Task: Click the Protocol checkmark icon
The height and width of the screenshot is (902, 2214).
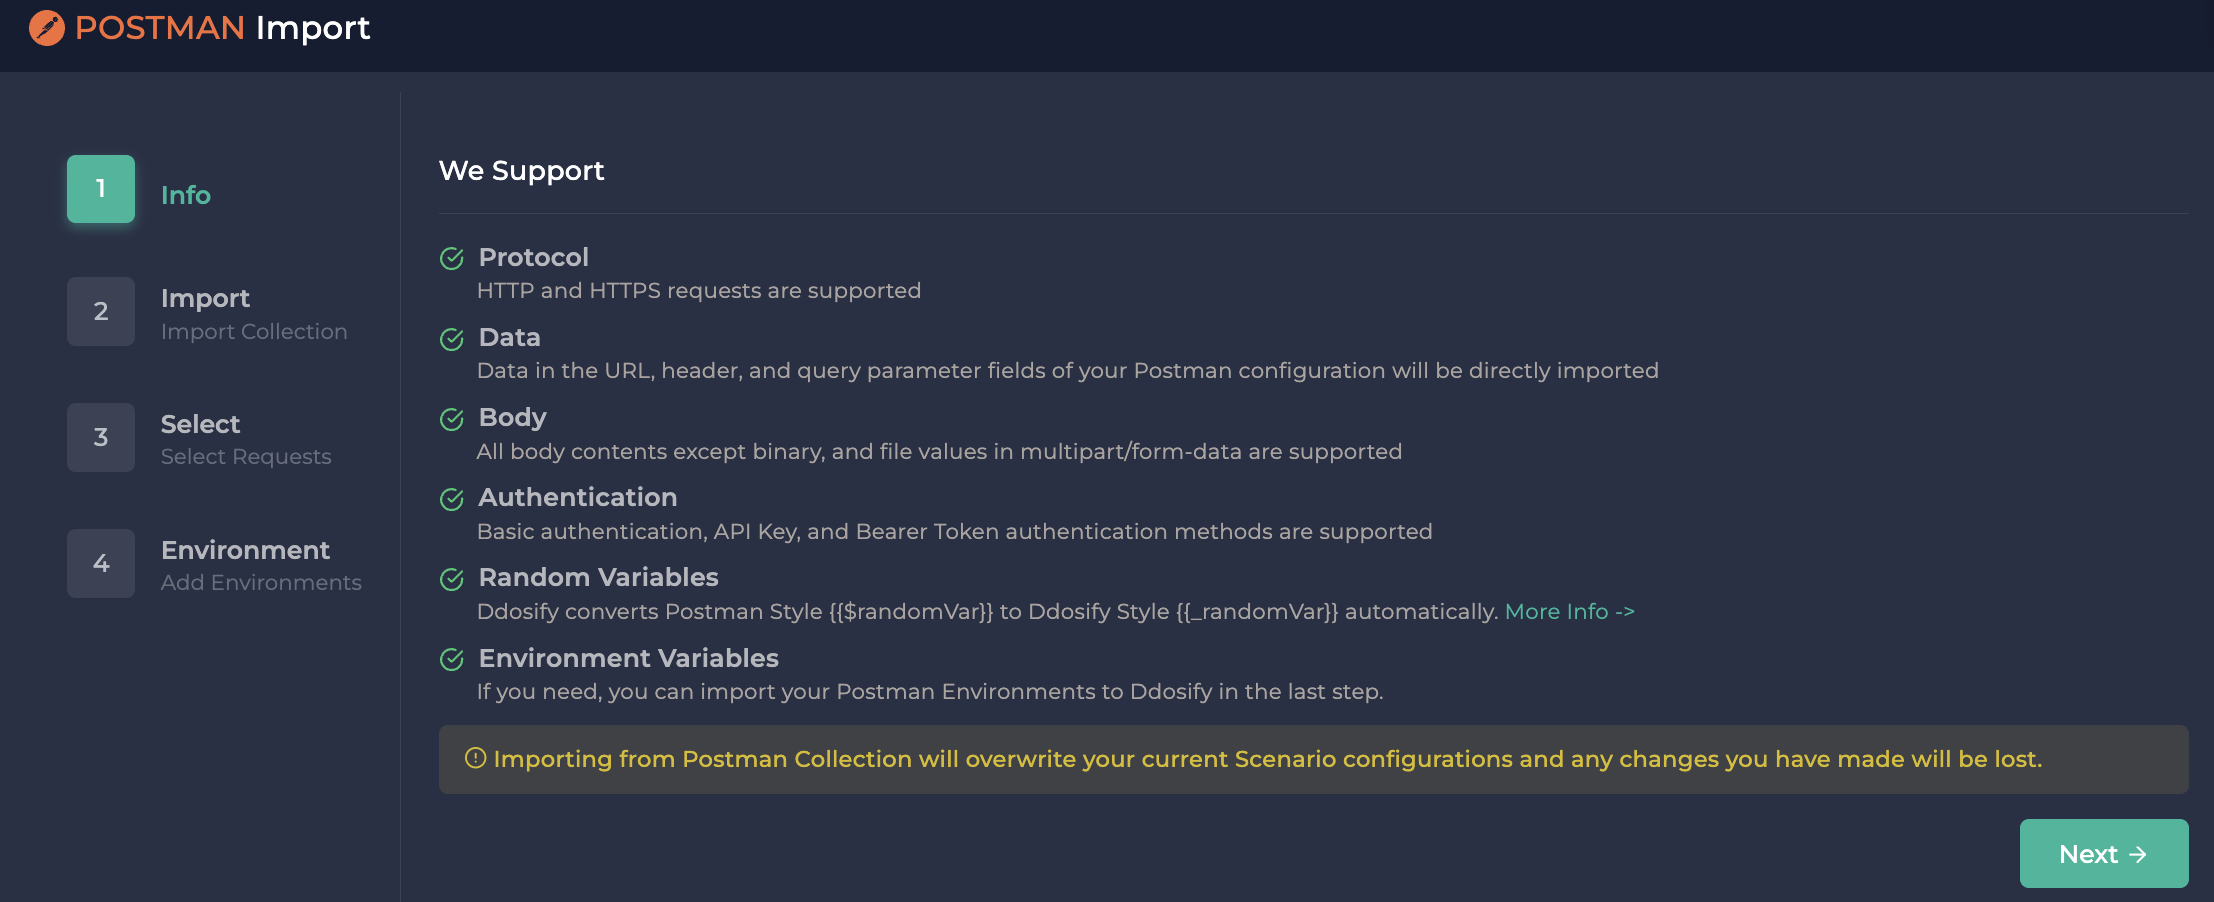Action: [x=452, y=259]
